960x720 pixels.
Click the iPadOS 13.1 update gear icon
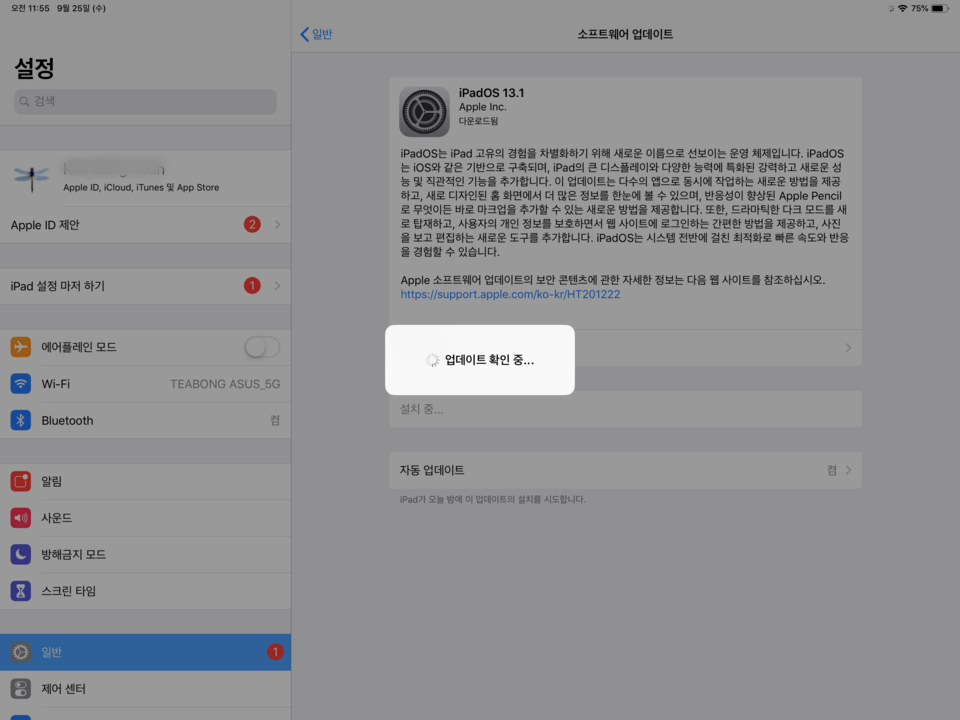(x=424, y=111)
